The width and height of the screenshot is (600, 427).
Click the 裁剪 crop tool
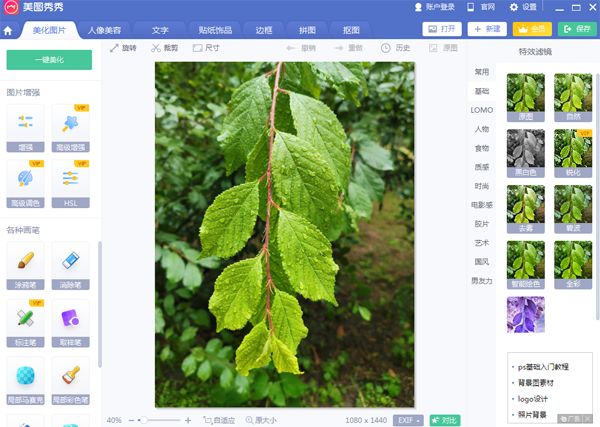pos(165,48)
